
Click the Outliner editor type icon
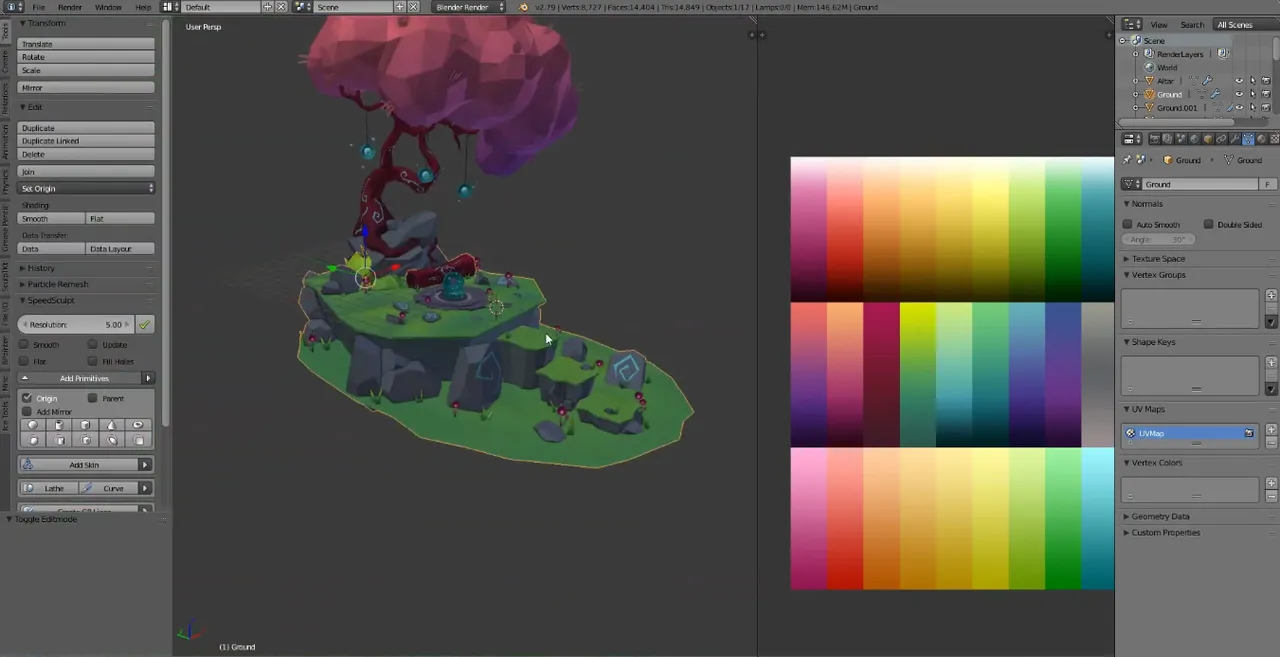[x=1132, y=24]
